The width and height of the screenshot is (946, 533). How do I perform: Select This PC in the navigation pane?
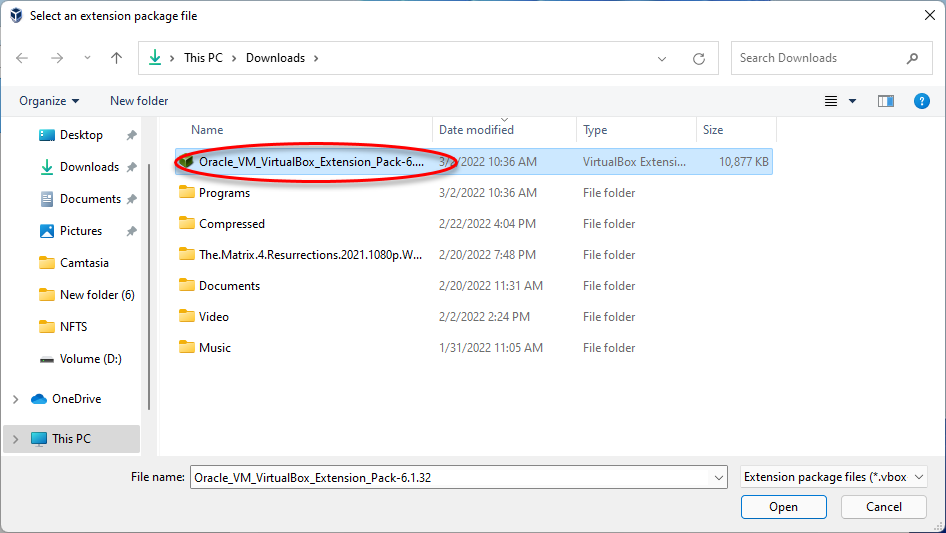71,439
